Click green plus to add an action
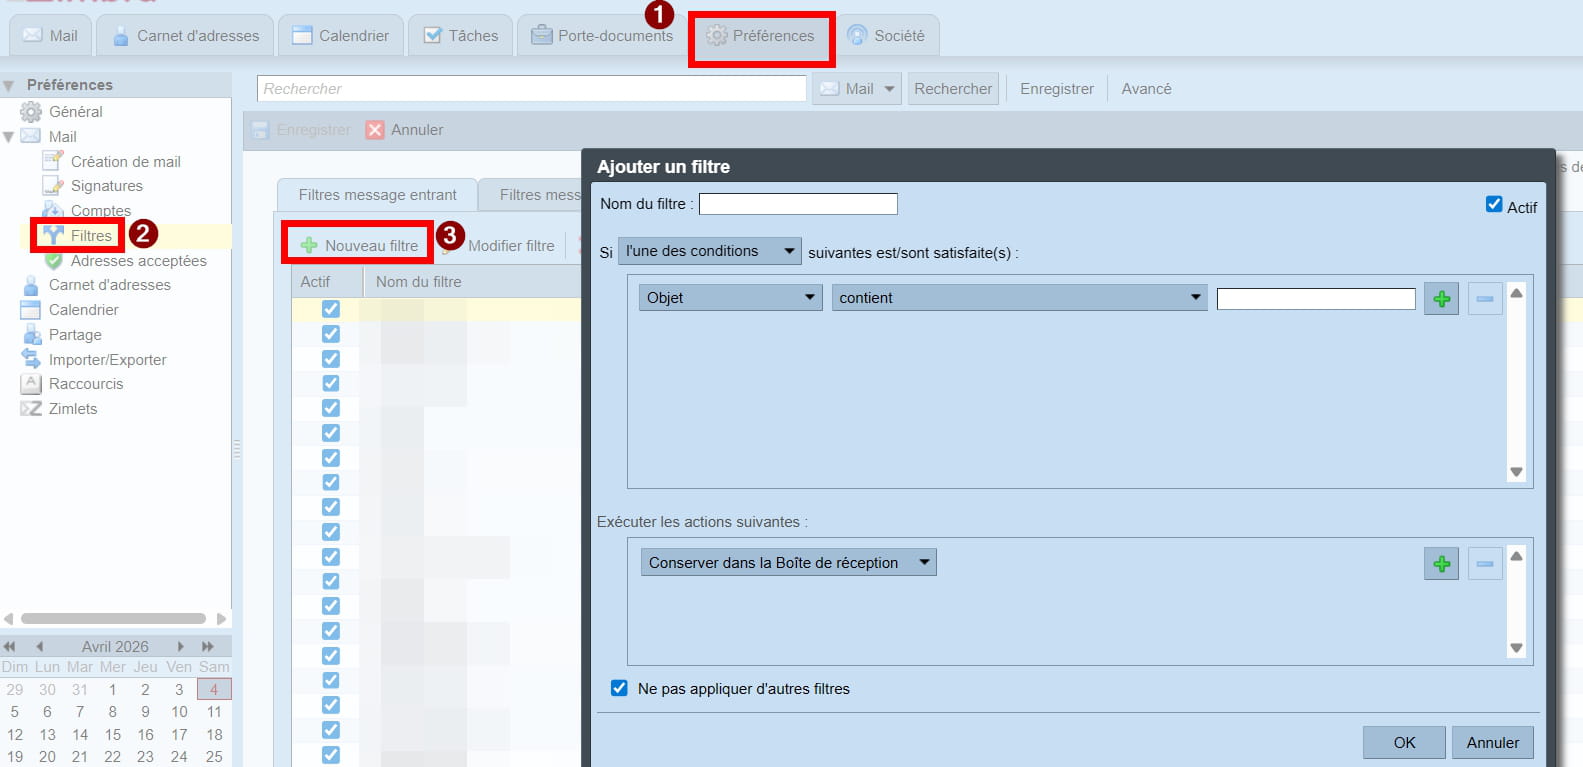This screenshot has width=1583, height=767. (1441, 564)
